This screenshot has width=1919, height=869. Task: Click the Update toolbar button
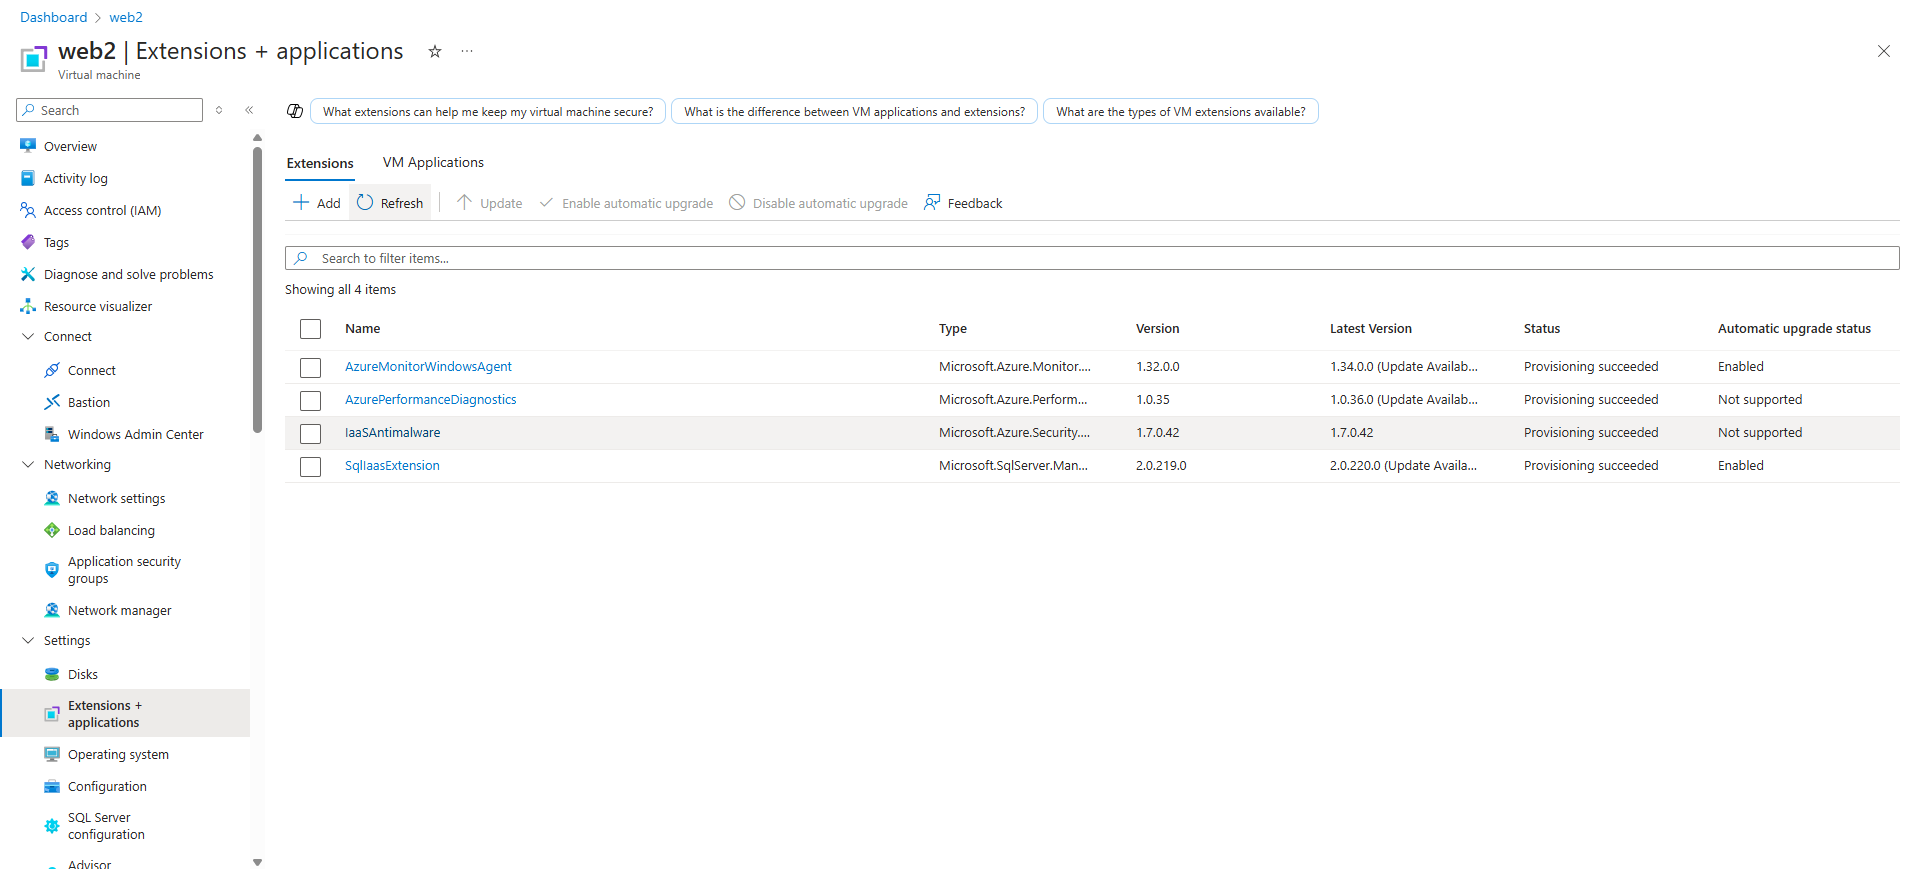pos(489,203)
